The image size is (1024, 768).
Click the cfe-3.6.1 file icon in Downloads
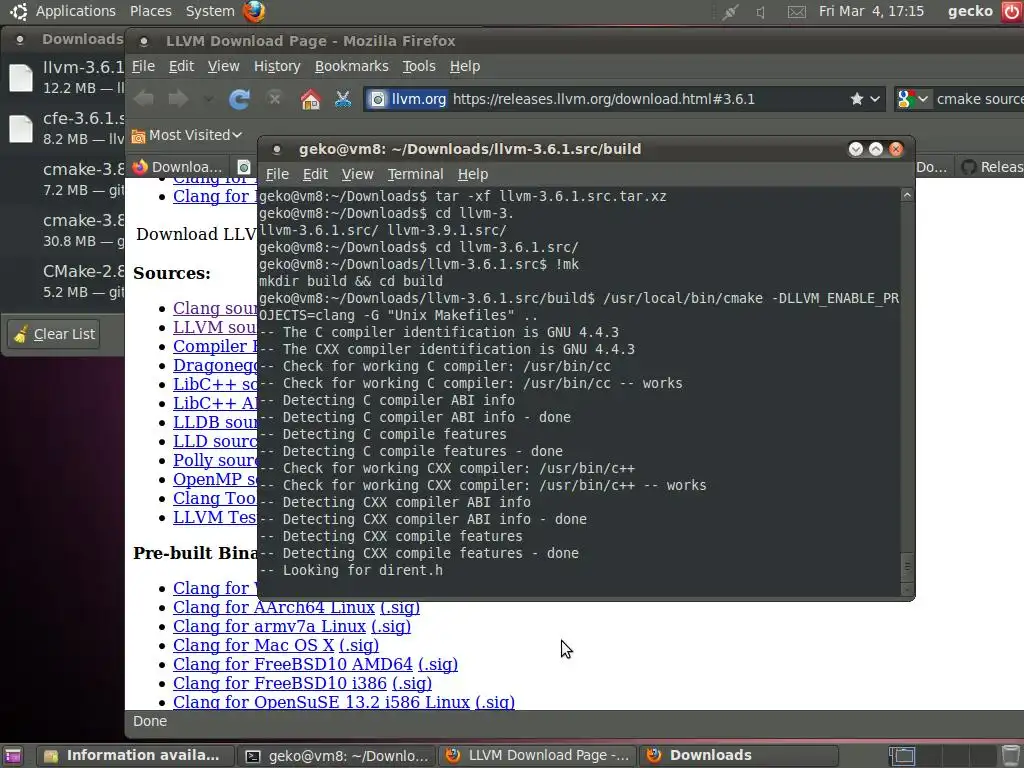click(21, 128)
